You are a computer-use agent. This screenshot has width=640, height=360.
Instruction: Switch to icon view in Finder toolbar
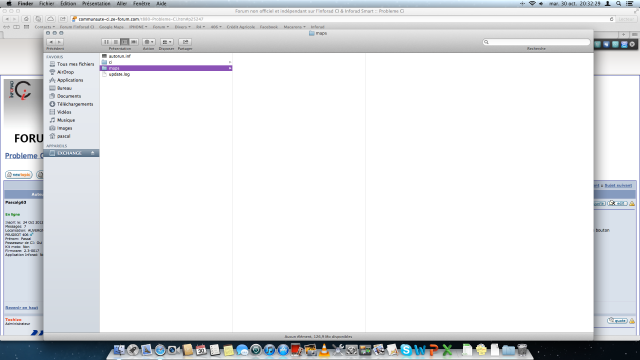[106, 42]
